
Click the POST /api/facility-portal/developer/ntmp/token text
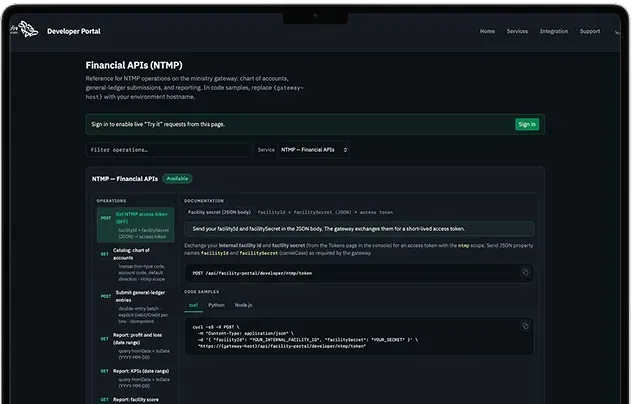pyautogui.click(x=252, y=273)
